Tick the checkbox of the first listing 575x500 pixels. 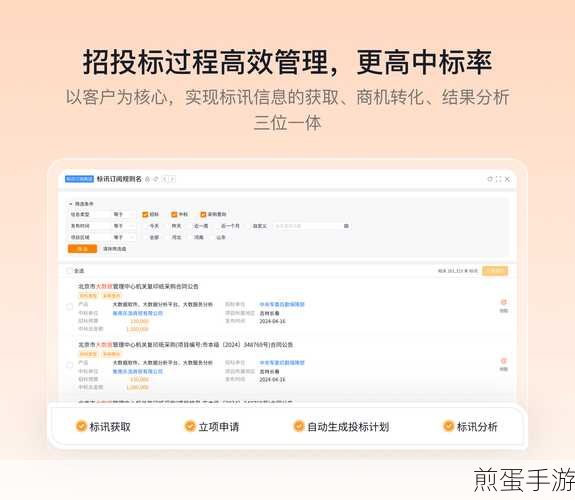point(69,307)
